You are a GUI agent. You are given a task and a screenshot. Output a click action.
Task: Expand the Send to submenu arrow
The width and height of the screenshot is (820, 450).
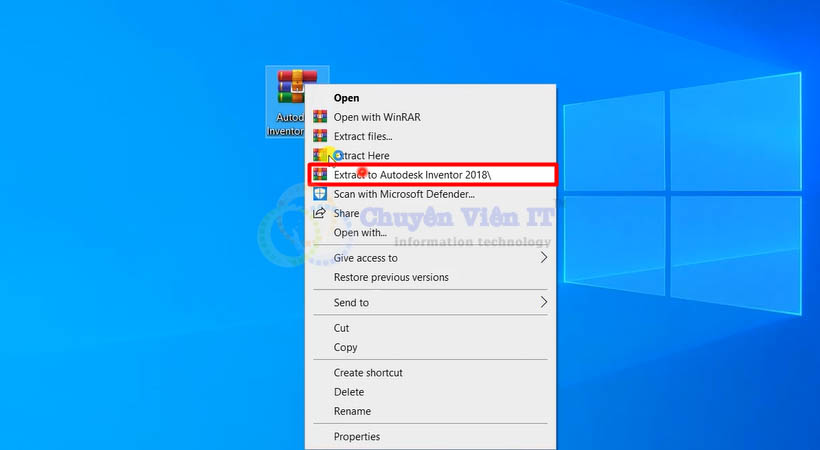click(x=544, y=302)
